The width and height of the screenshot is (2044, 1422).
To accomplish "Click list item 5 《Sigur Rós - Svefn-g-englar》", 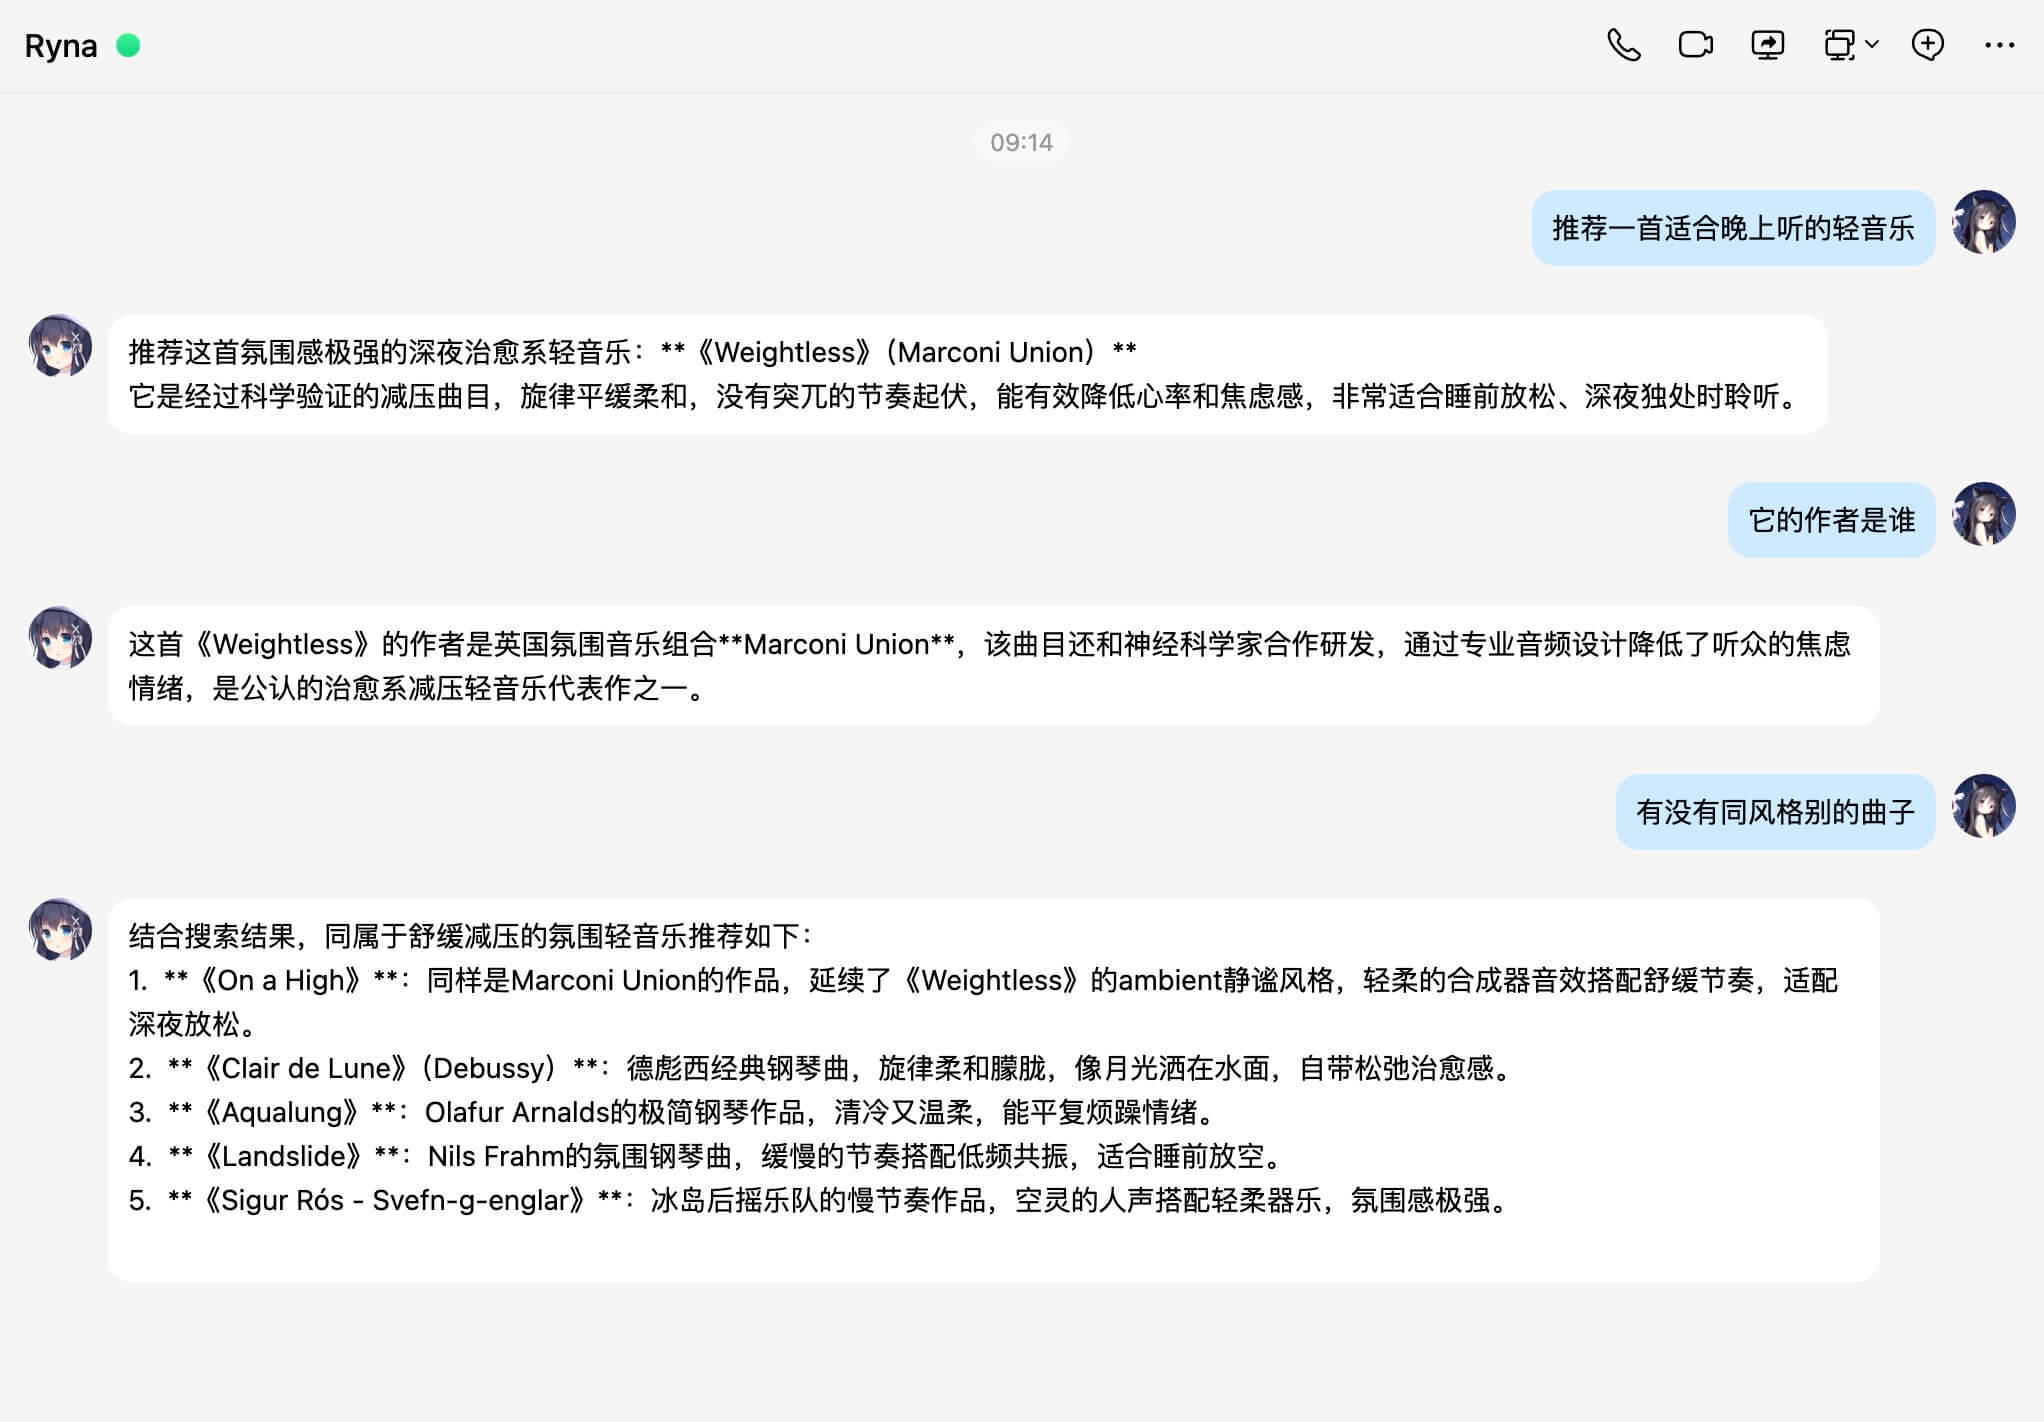I will (820, 1200).
